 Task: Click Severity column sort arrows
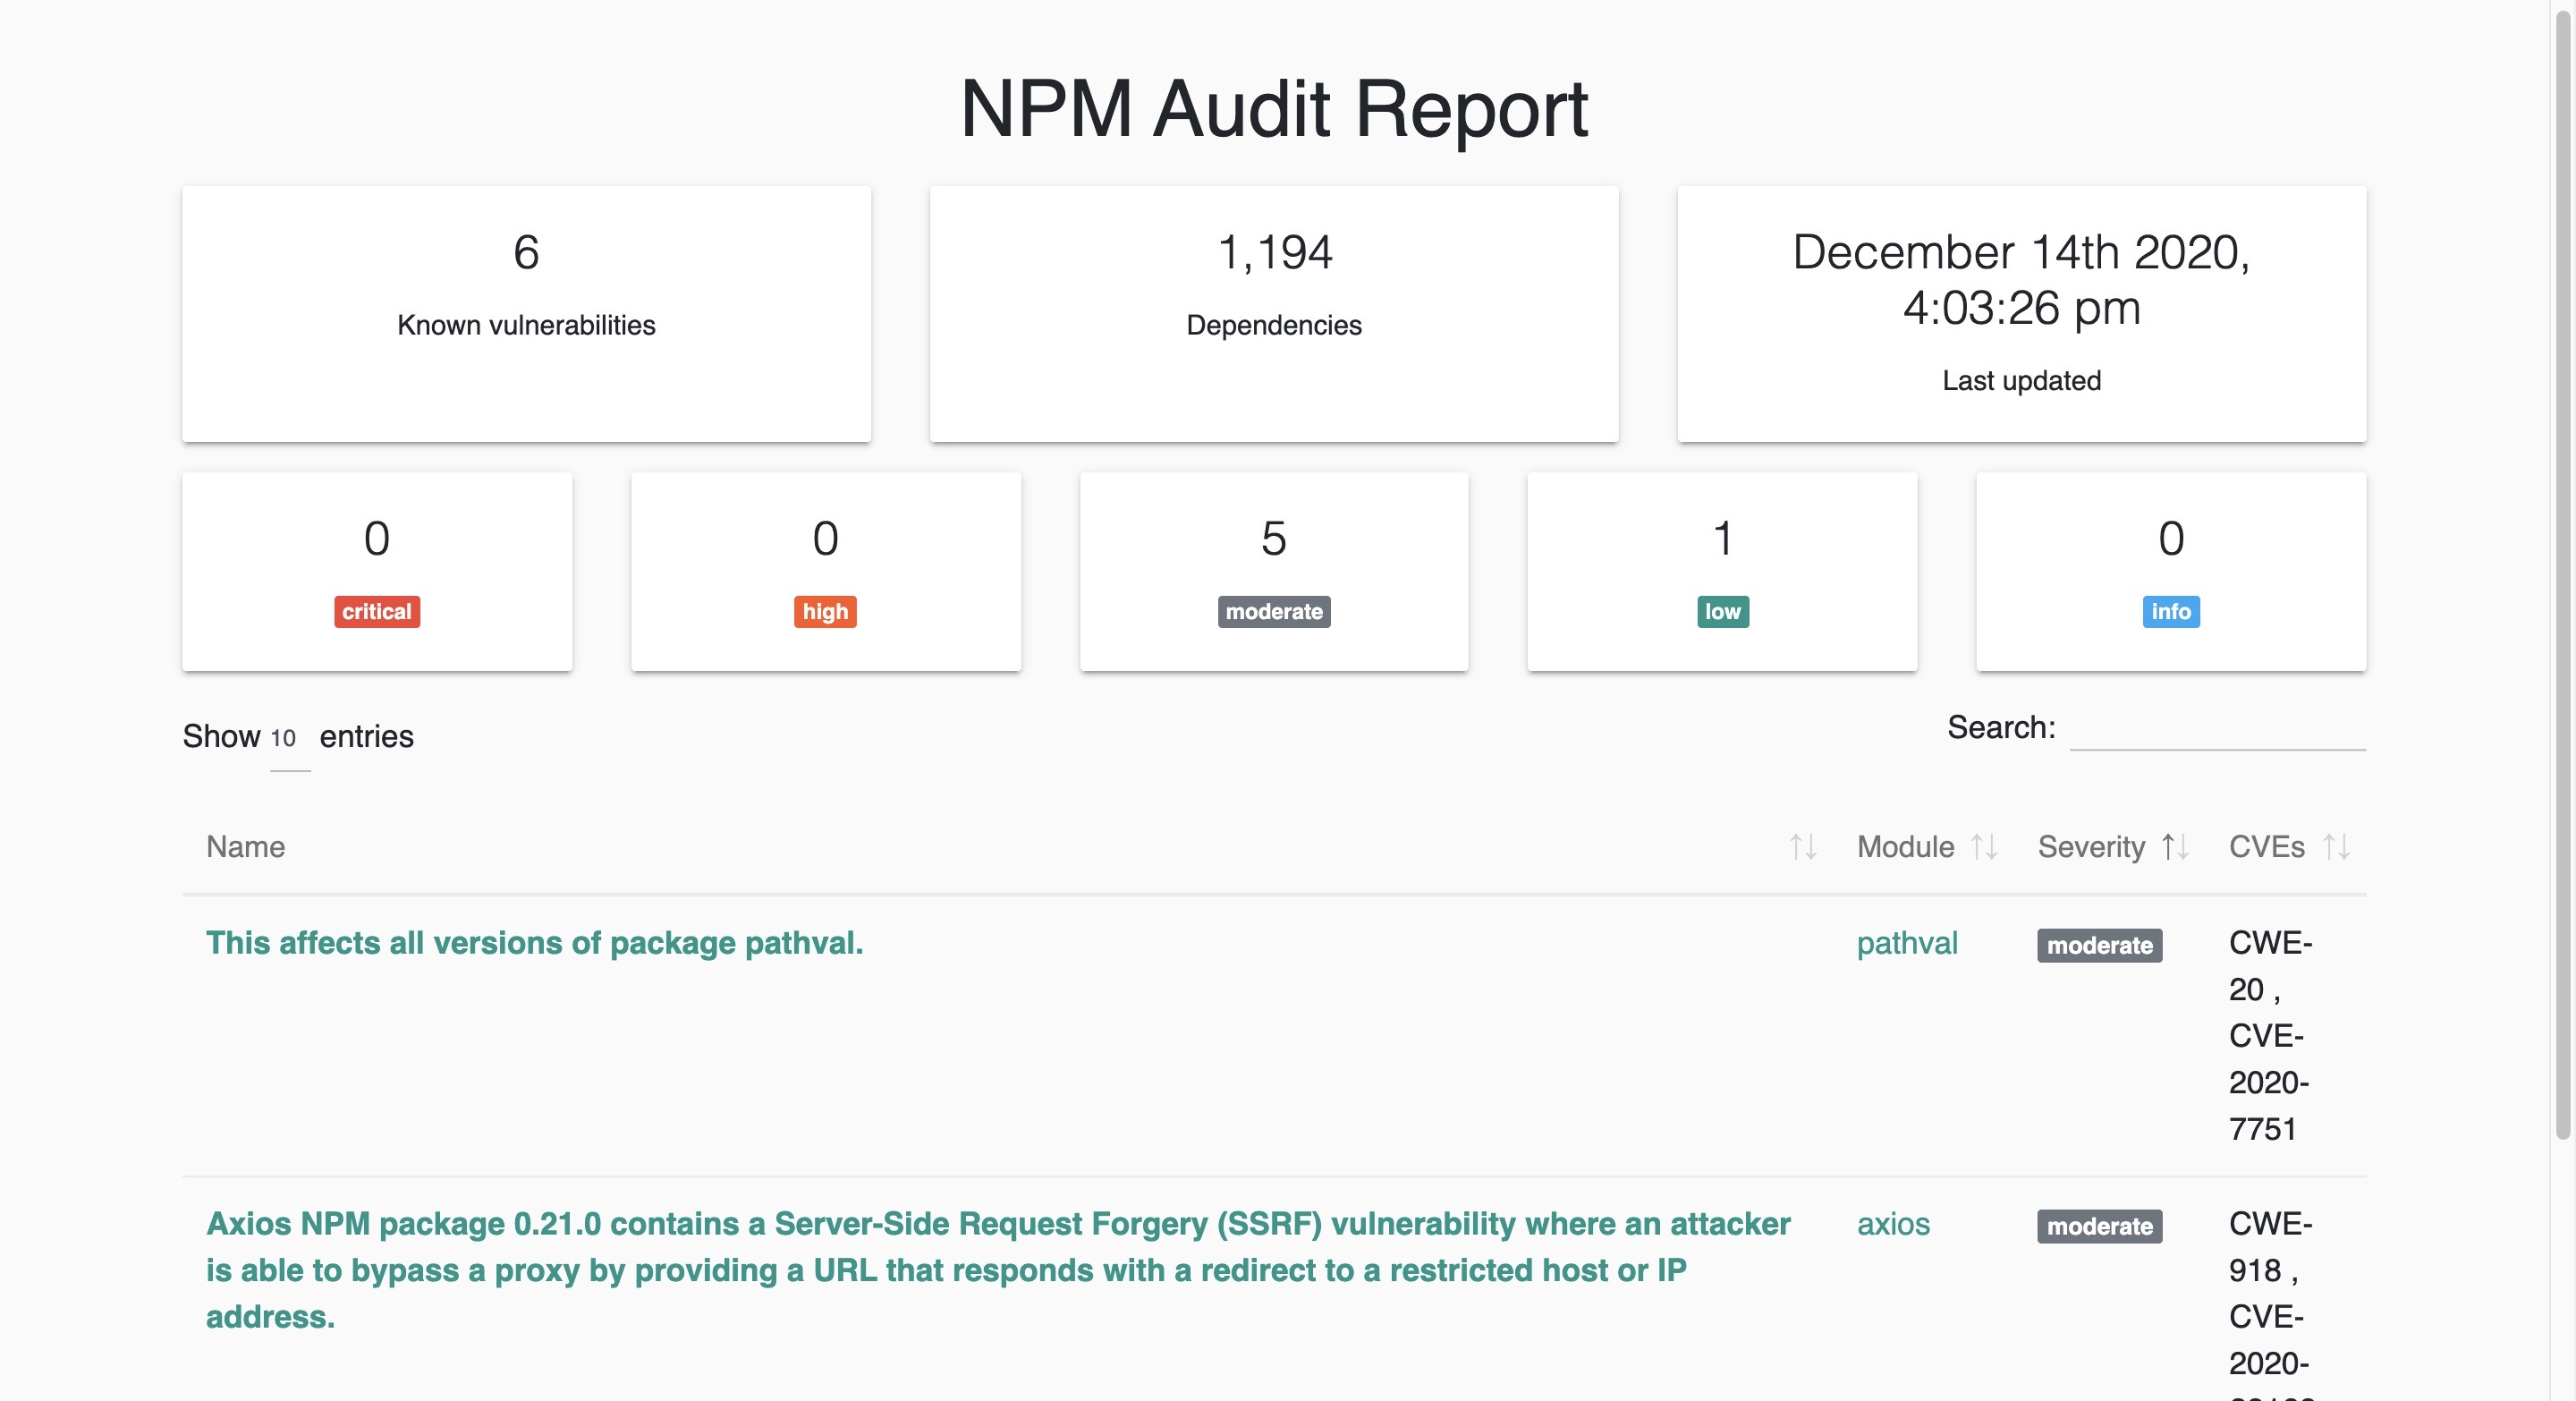point(2174,847)
